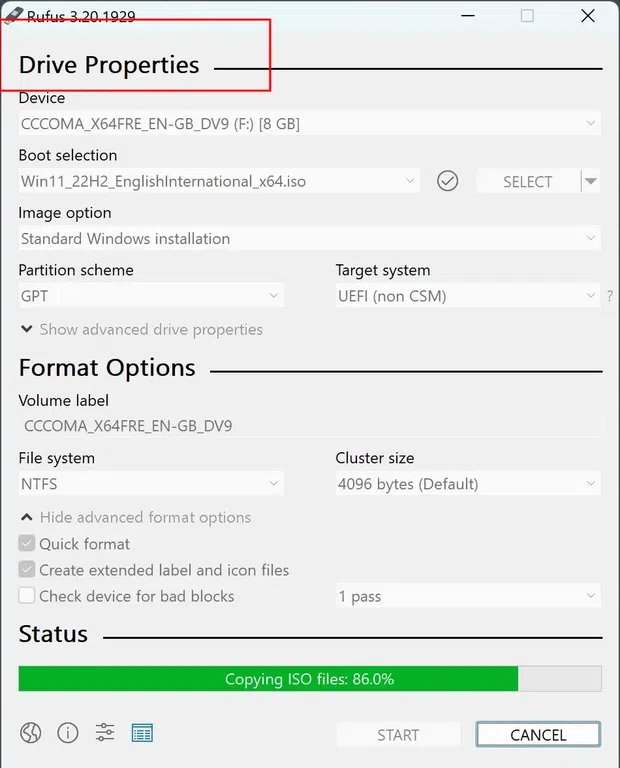Click the Copying ISO files progress bar
The width and height of the screenshot is (620, 768).
click(310, 679)
